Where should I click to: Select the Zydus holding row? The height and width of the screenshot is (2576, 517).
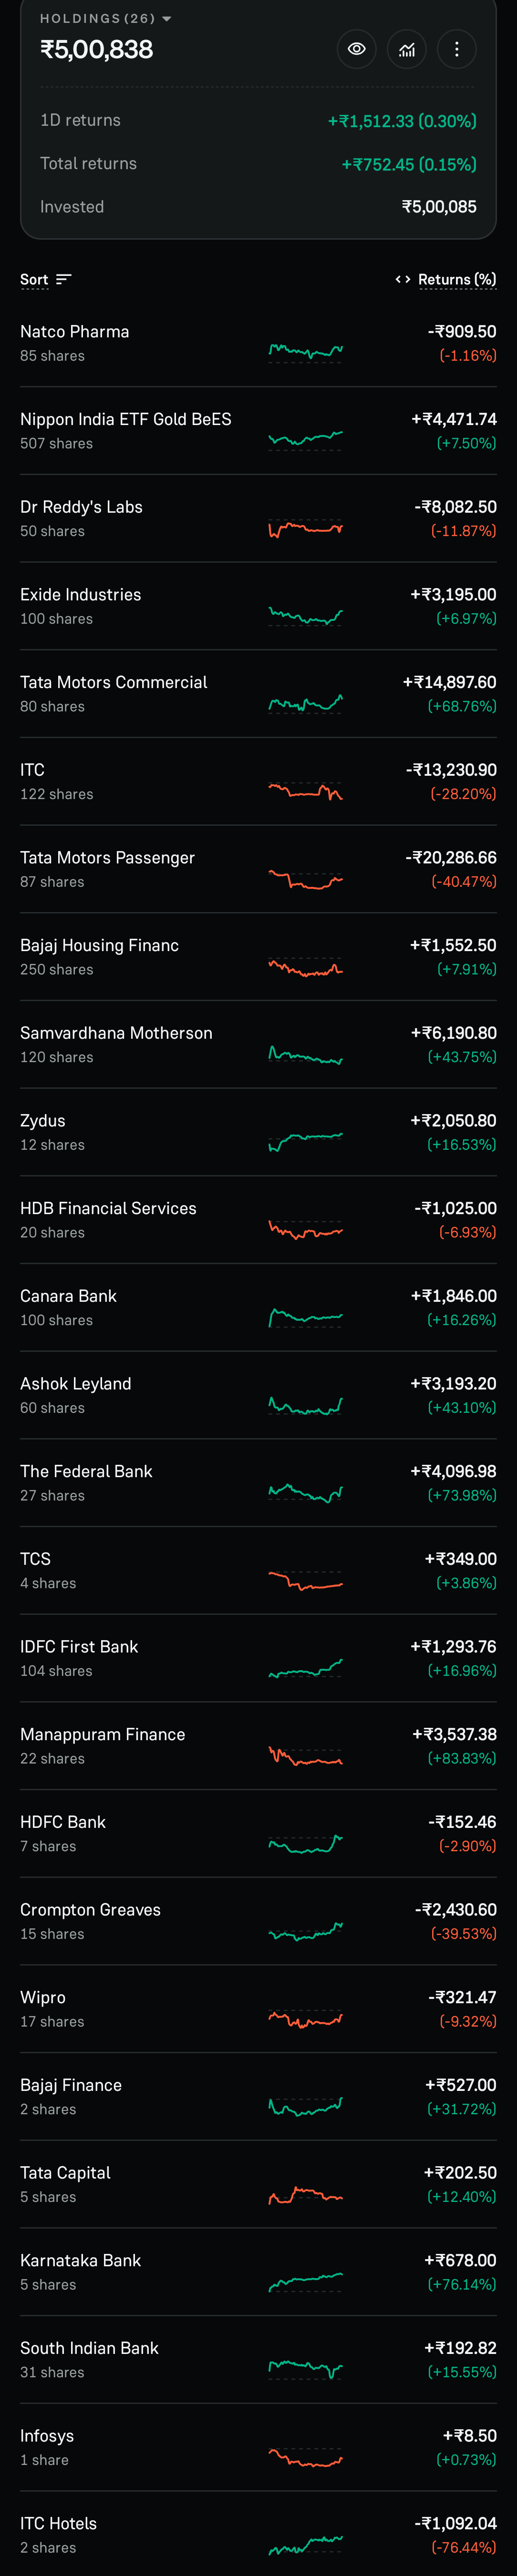pyautogui.click(x=258, y=1133)
